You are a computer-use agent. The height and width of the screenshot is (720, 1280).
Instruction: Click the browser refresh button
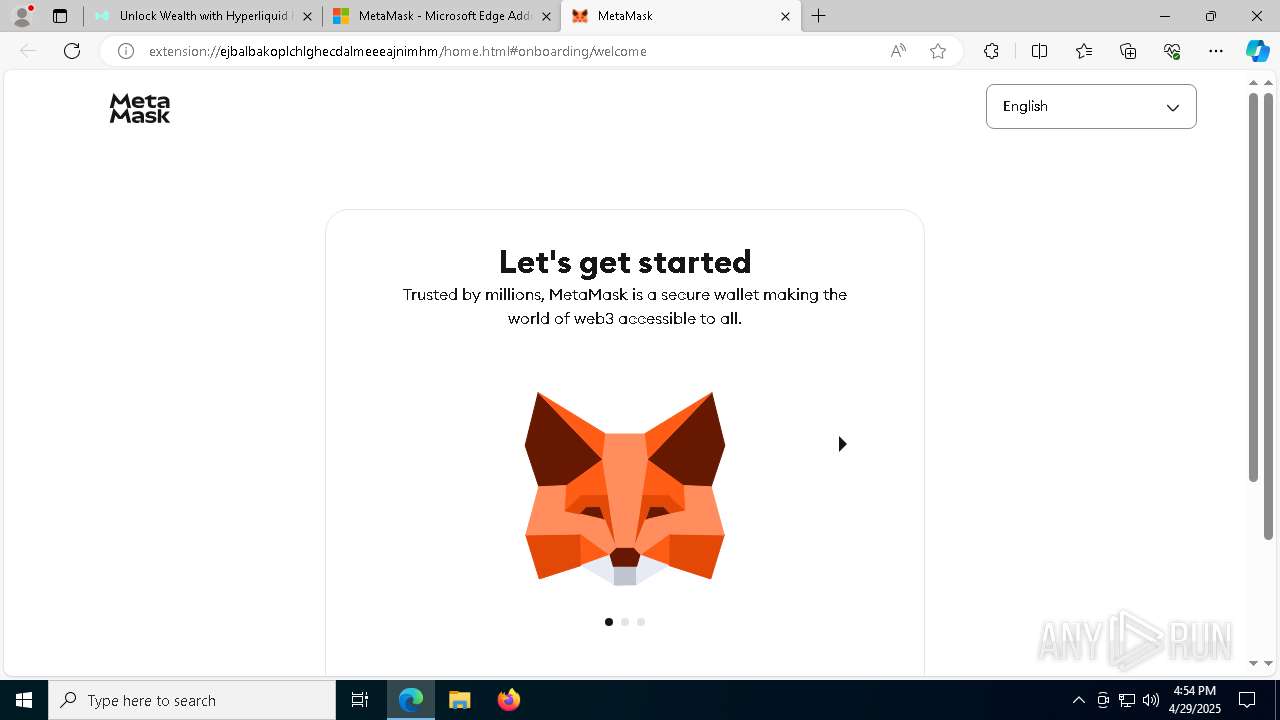click(x=72, y=51)
